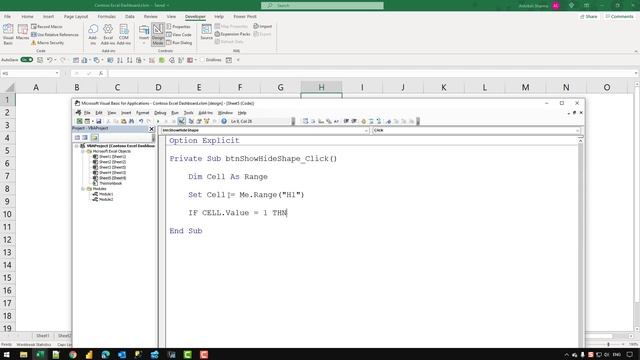
Task: Click Share button in Excel
Action: (589, 16)
